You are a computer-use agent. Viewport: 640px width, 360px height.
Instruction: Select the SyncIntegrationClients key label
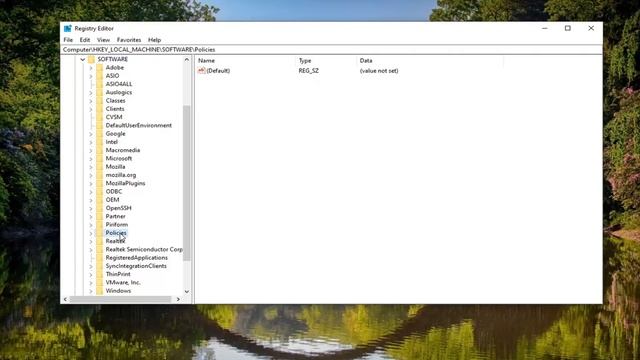click(x=136, y=266)
